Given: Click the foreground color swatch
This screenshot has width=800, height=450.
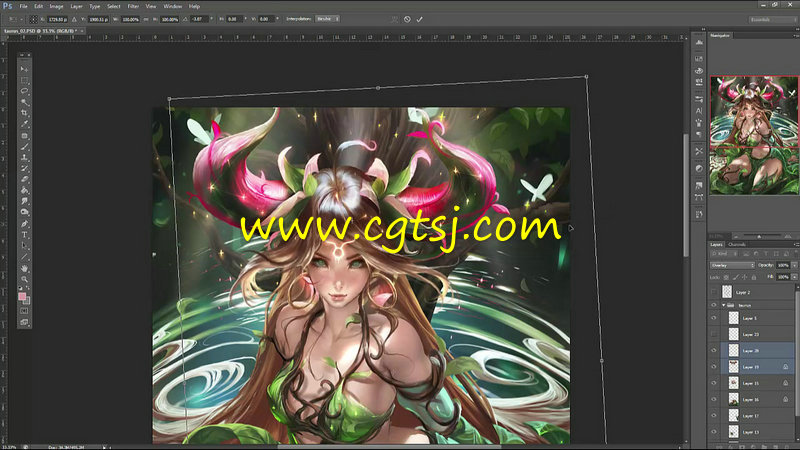Looking at the screenshot, I should coord(22,296).
